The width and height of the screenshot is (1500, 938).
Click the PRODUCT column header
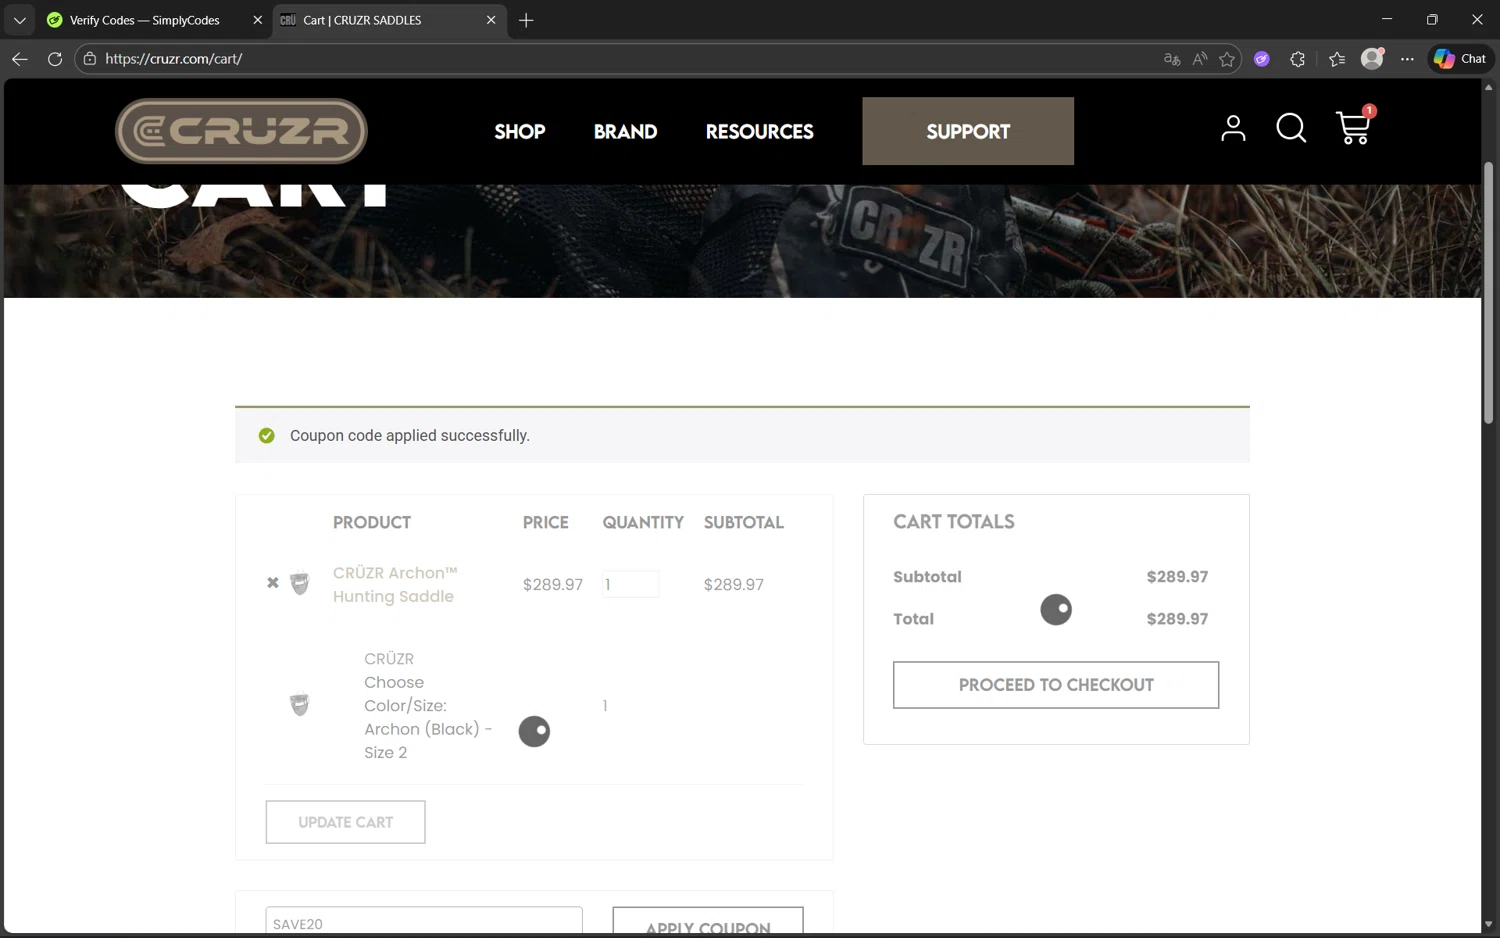tap(372, 522)
